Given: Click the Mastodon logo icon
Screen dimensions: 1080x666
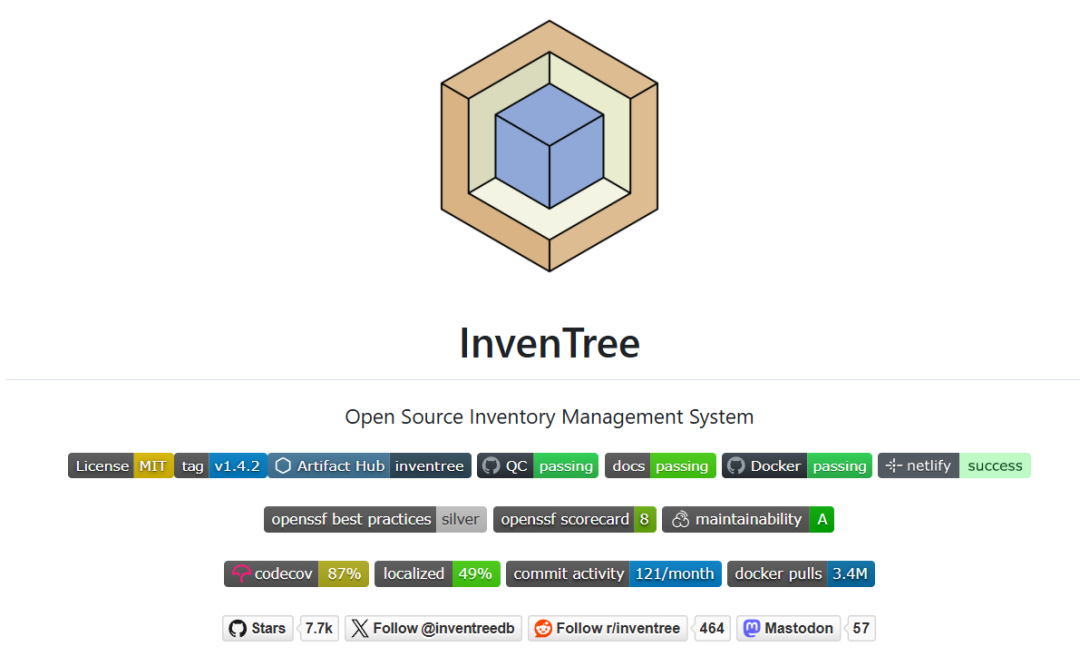Looking at the screenshot, I should click(751, 628).
